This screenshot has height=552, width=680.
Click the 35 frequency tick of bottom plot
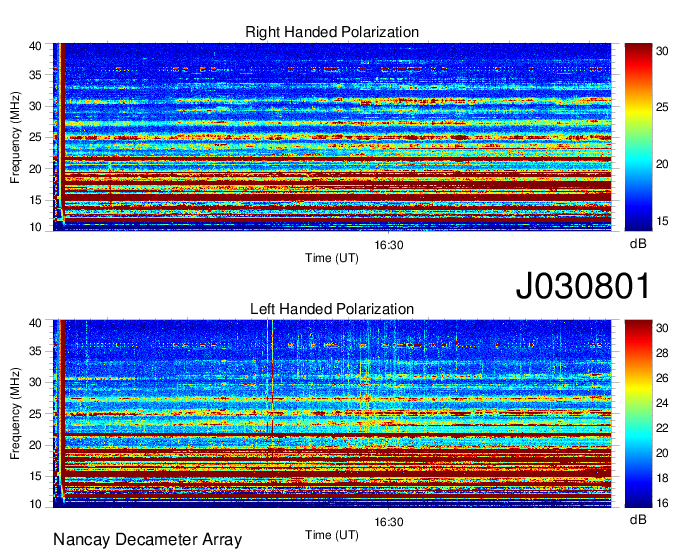(35, 351)
